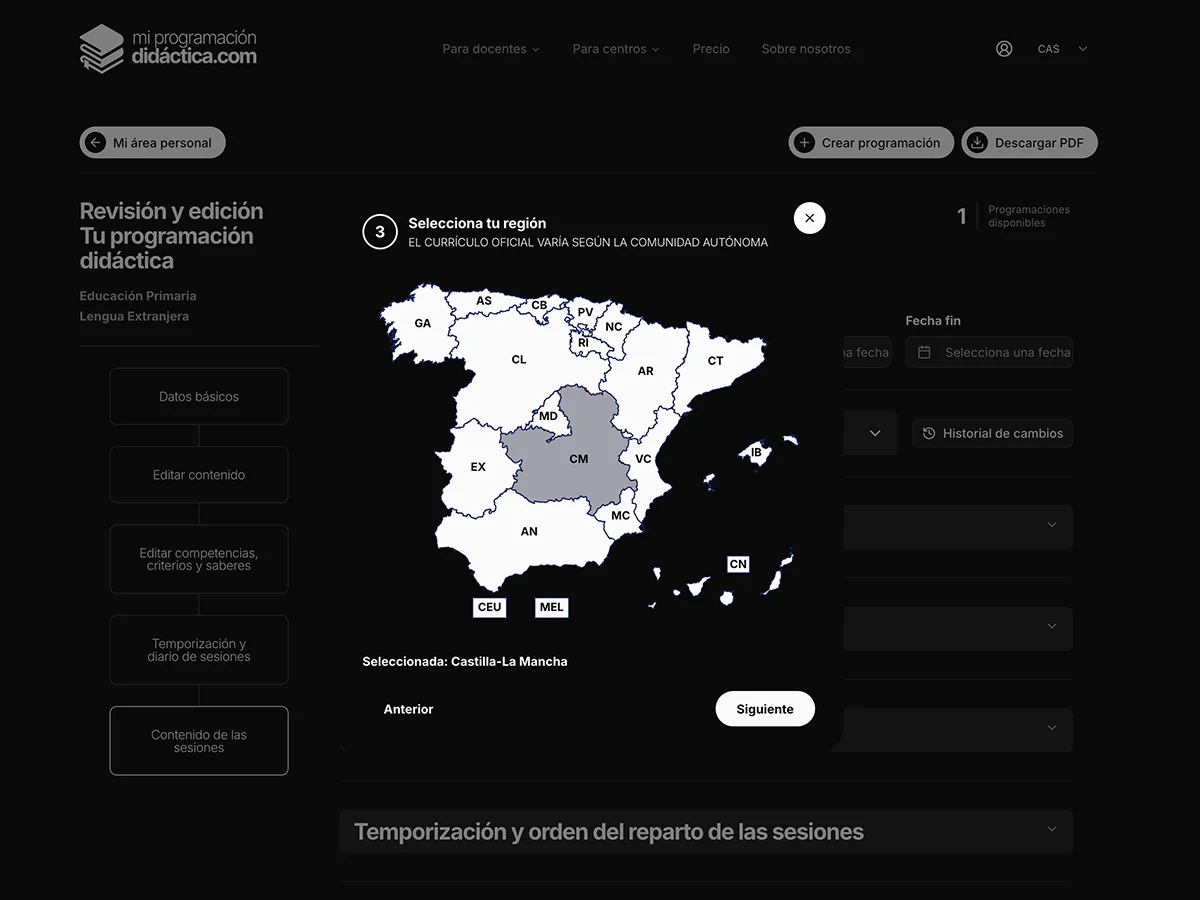Click the back arrow icon in Mi área personal
1200x900 pixels.
[x=96, y=143]
